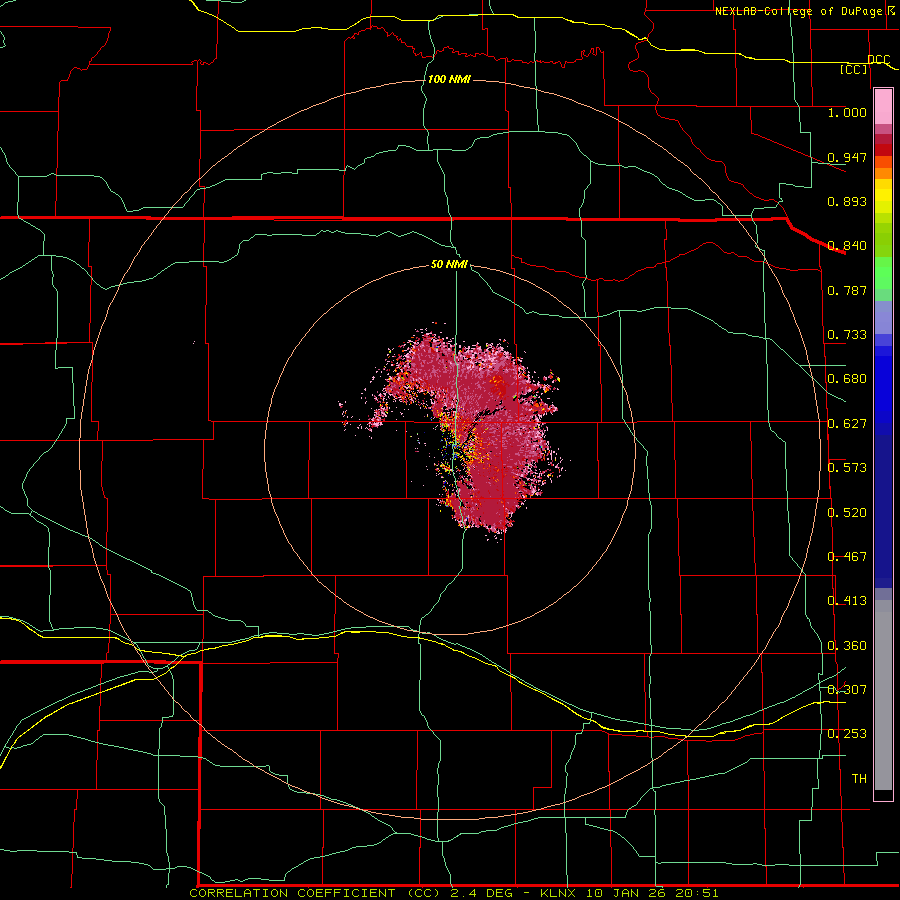Viewport: 900px width, 900px height.
Task: Click the 0.733 scale value
Action: [847, 335]
